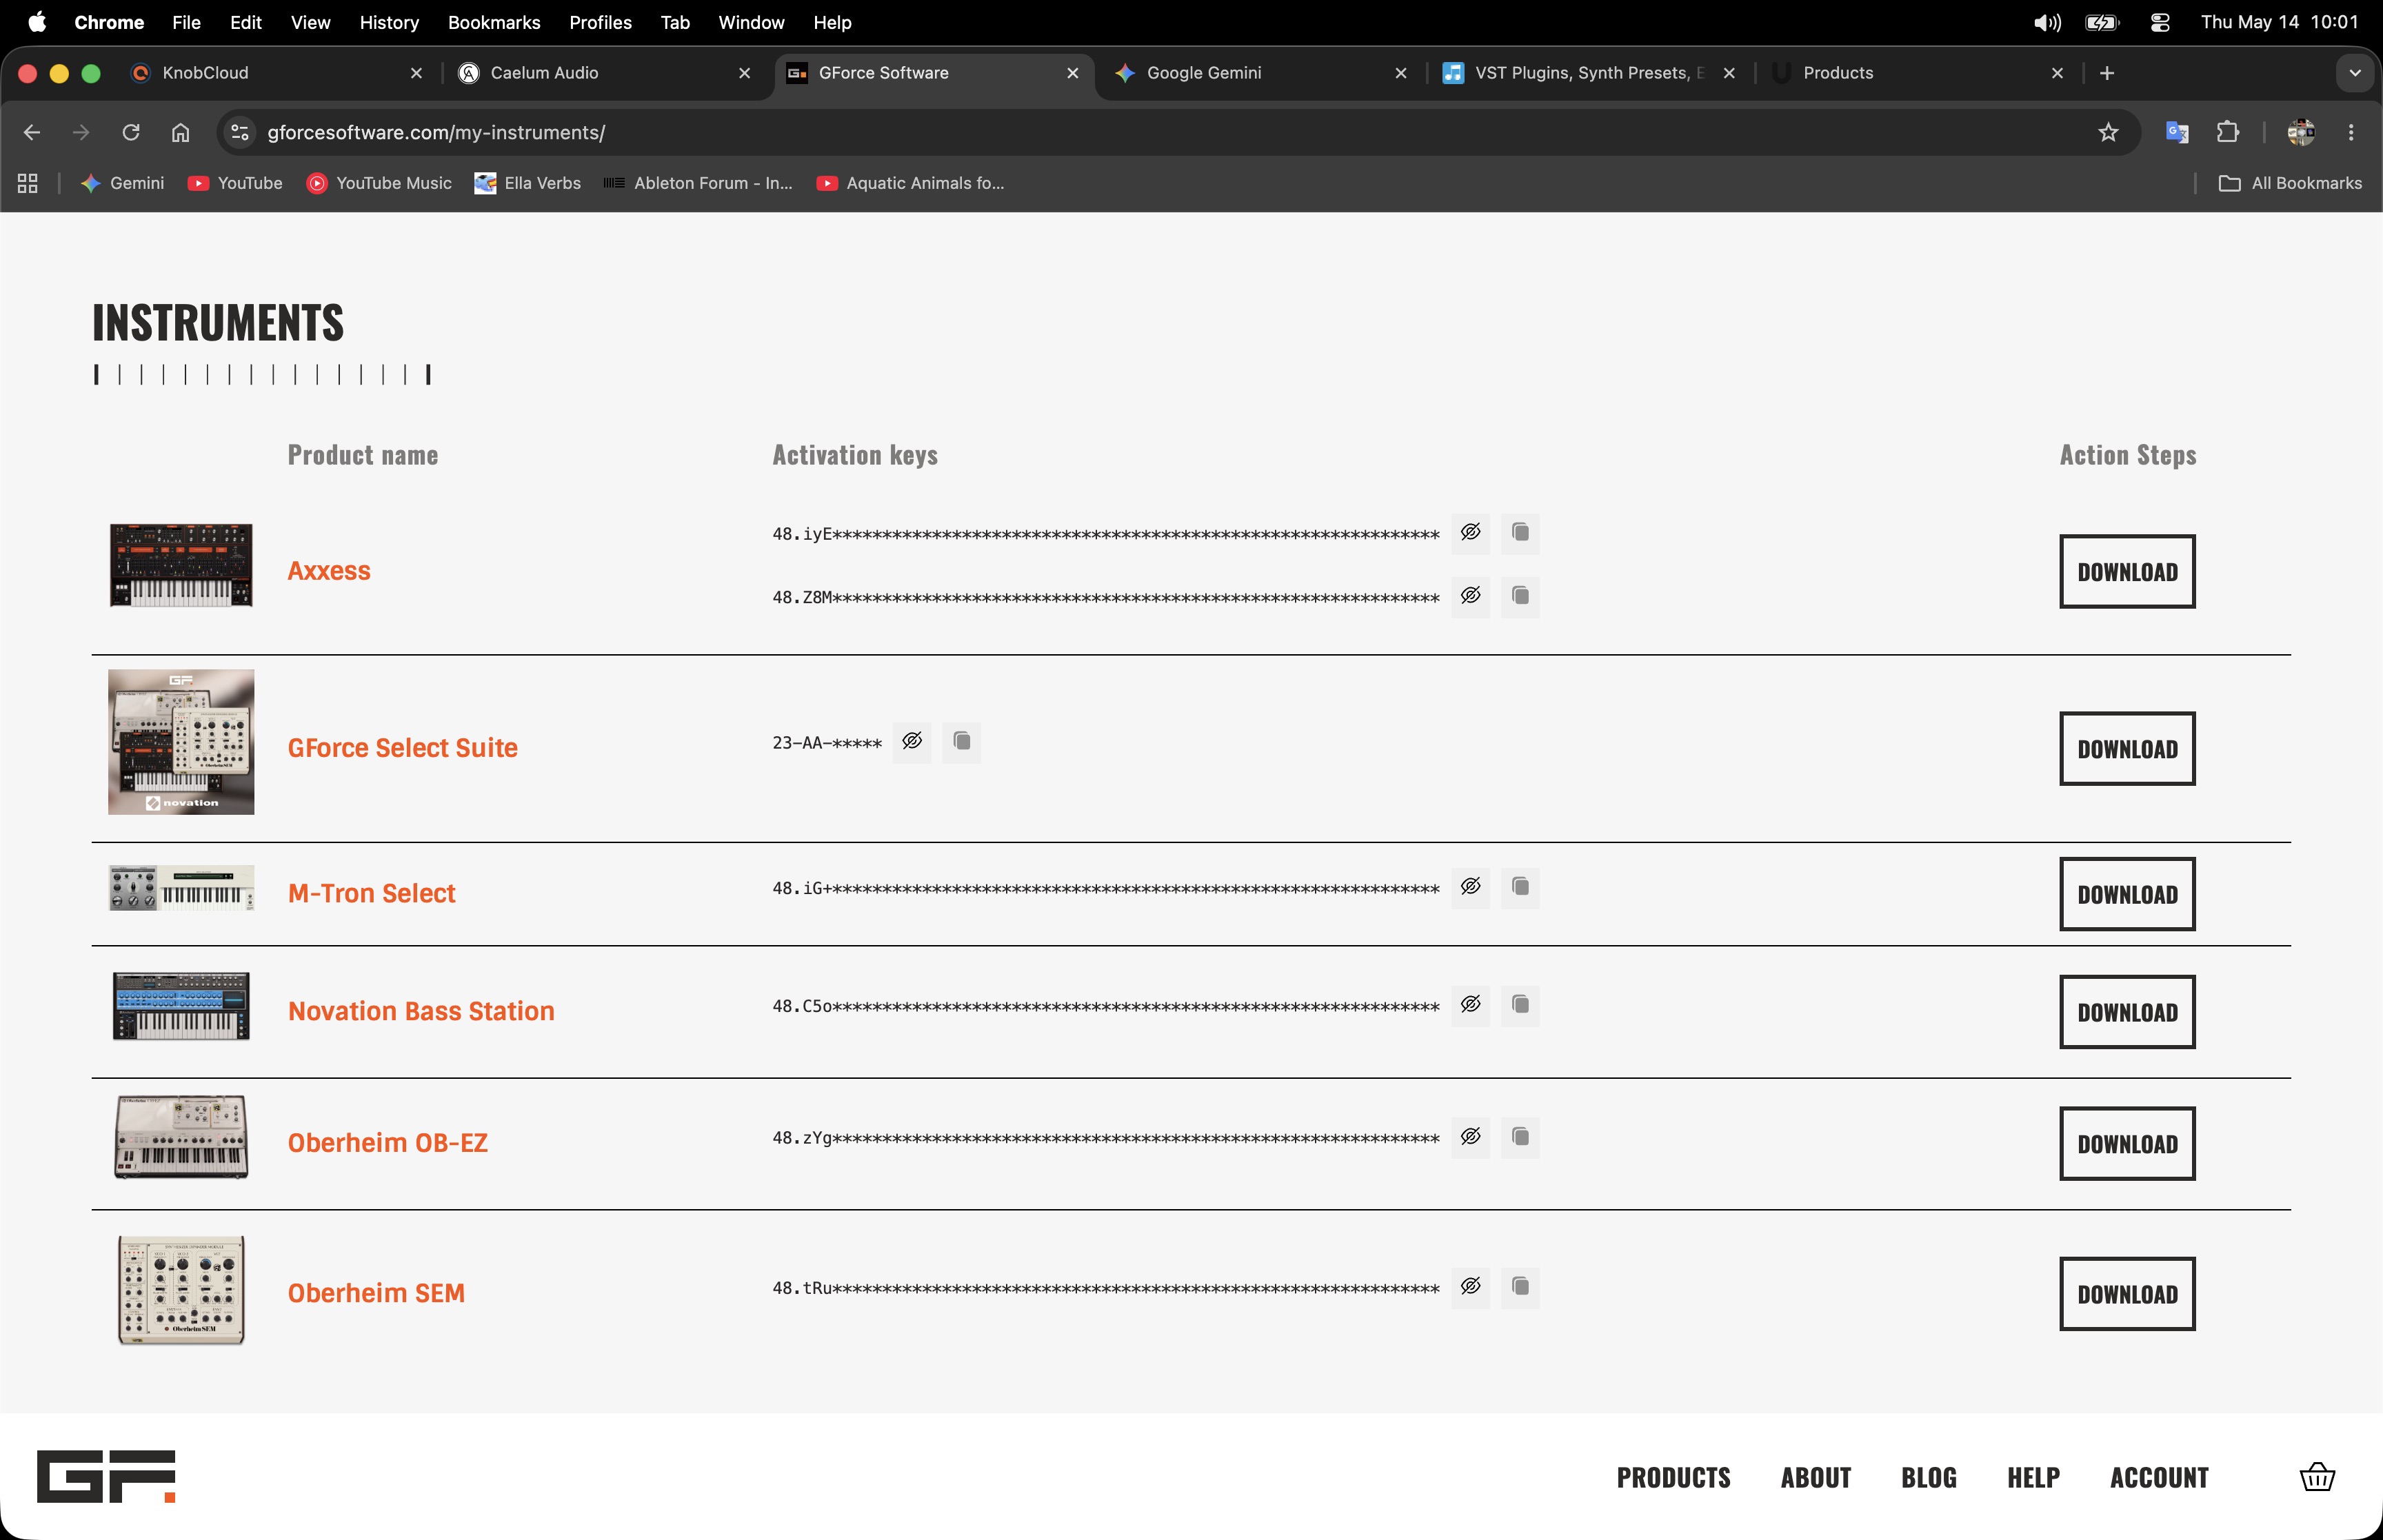Image resolution: width=2383 pixels, height=1540 pixels.
Task: Open the Chrome three-dot menu
Action: [x=2351, y=132]
